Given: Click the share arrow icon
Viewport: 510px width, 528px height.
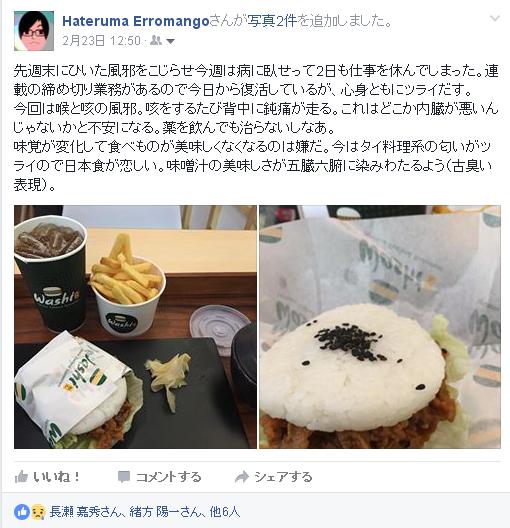Looking at the screenshot, I should 241,477.
